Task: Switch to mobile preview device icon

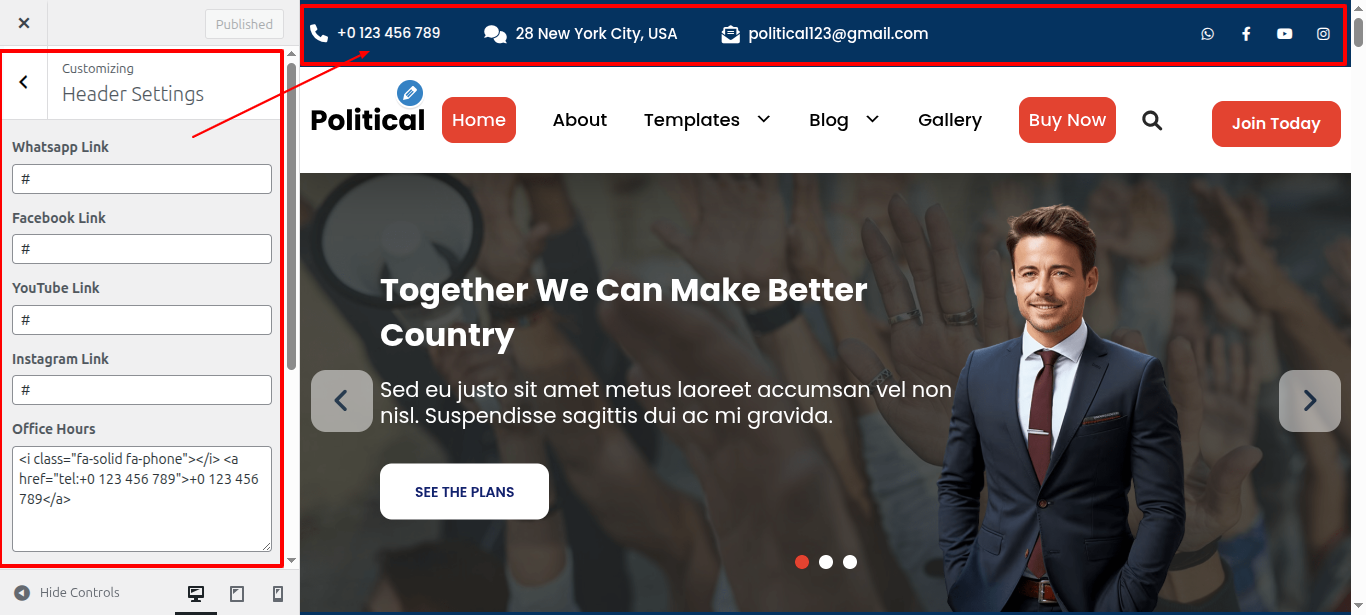Action: (278, 594)
